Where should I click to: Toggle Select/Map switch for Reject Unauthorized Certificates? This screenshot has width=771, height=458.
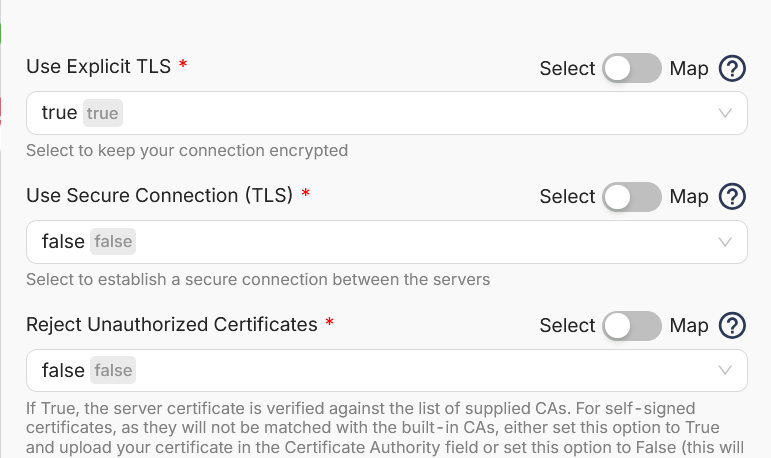pyautogui.click(x=632, y=326)
